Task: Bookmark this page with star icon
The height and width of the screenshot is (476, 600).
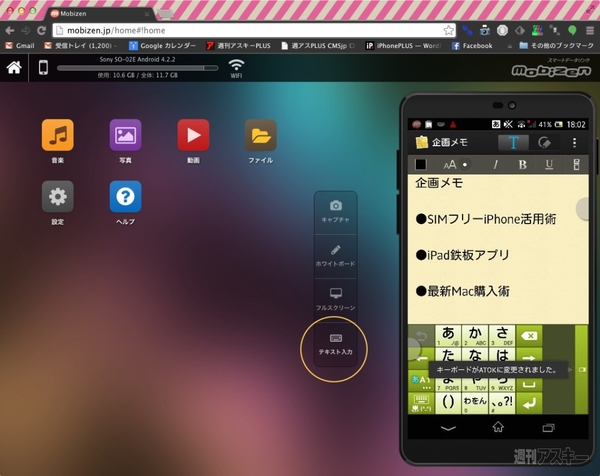Action: coord(448,30)
